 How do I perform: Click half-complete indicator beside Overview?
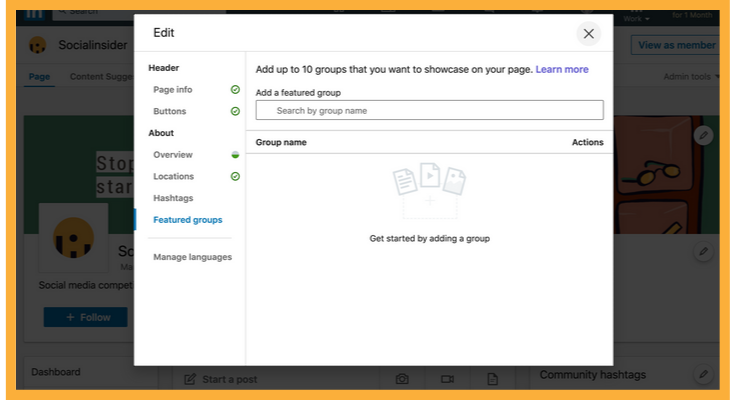(x=235, y=155)
